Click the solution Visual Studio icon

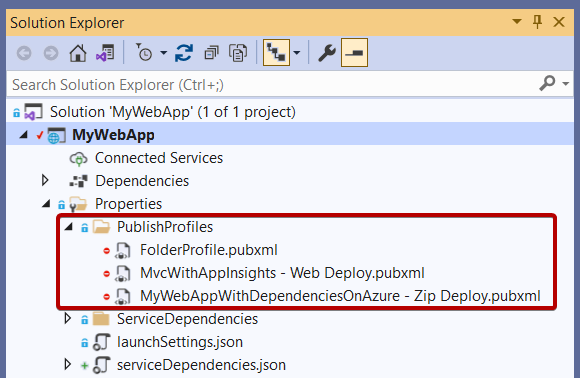coord(33,112)
